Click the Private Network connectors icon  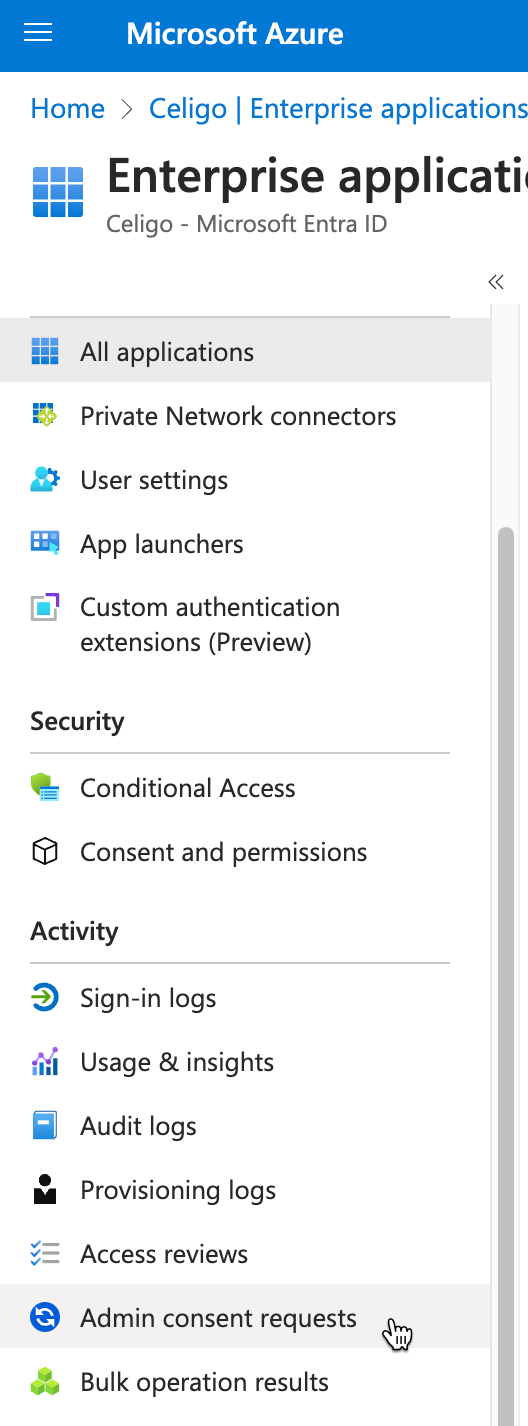tap(45, 416)
